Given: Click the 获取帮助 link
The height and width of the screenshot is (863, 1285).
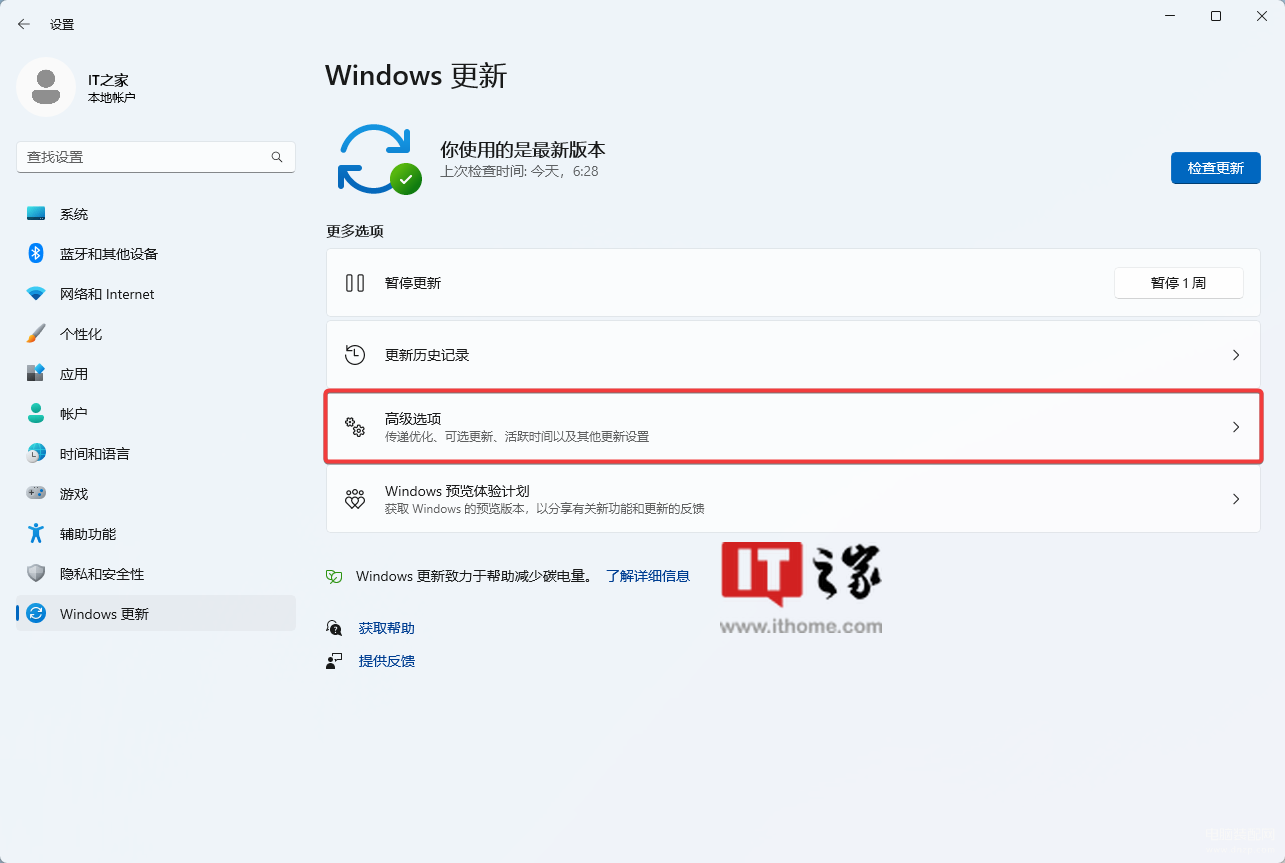Looking at the screenshot, I should (386, 628).
